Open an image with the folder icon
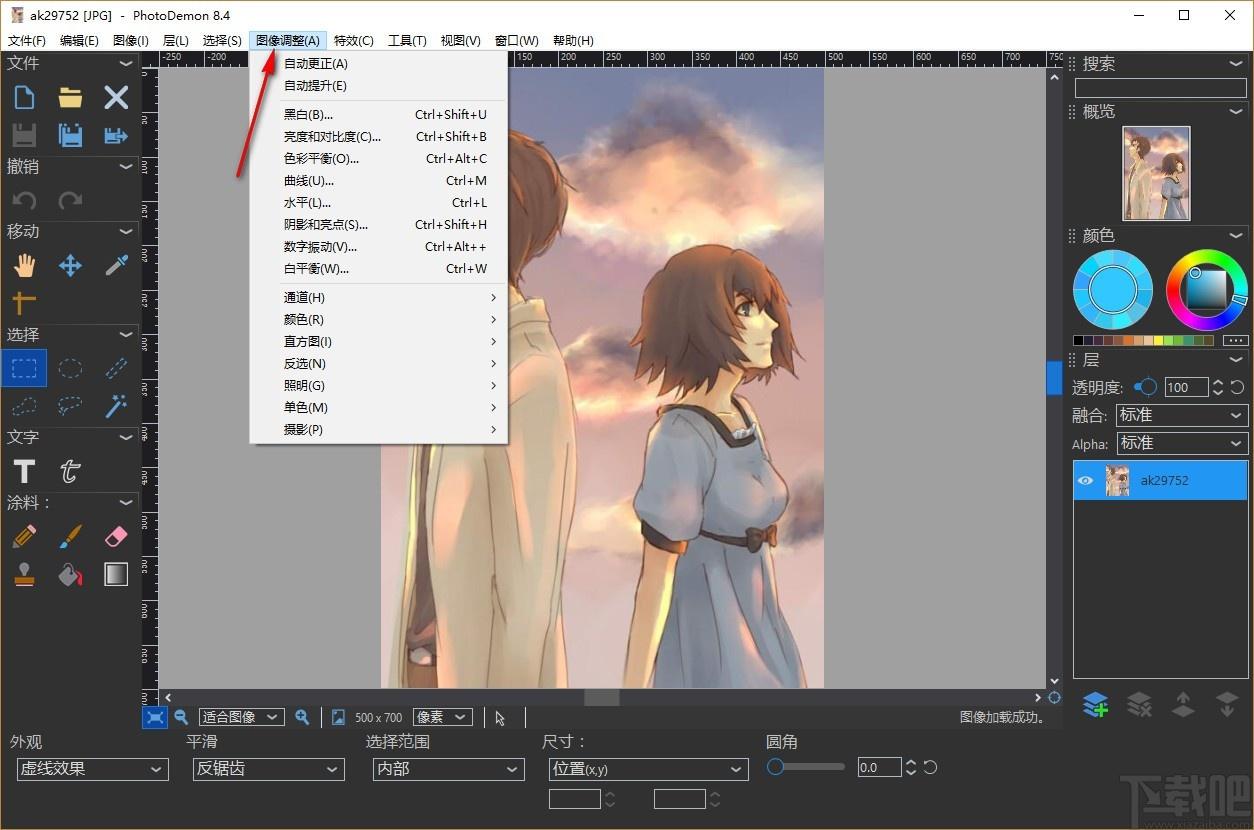The width and height of the screenshot is (1254, 830). [x=70, y=97]
